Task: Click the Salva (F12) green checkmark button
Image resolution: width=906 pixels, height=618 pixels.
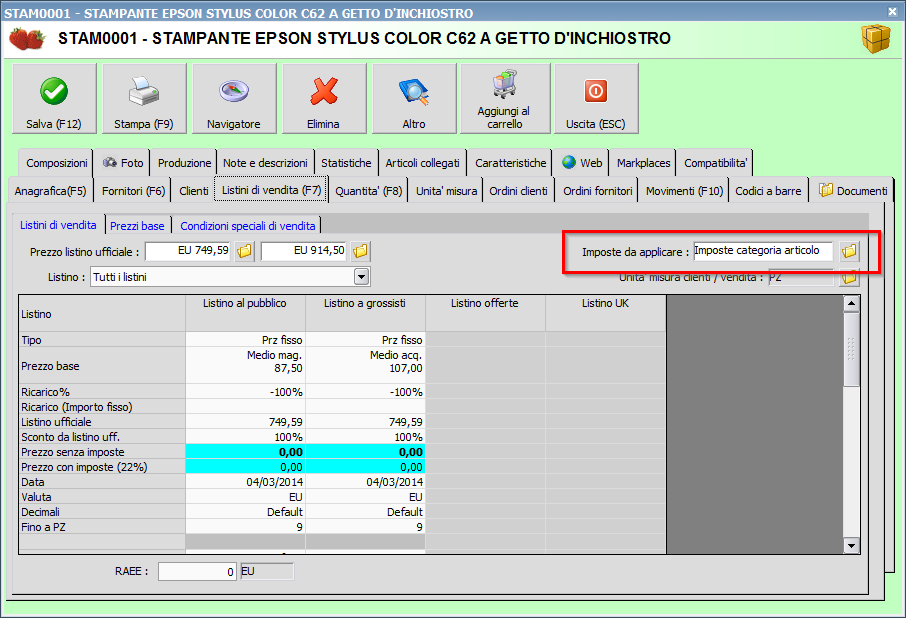Action: [54, 99]
